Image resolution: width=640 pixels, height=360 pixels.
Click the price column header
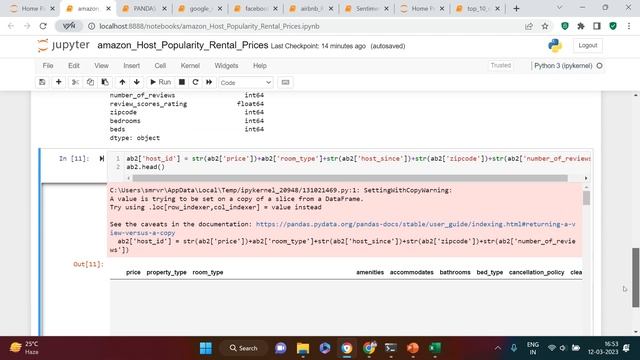tap(133, 272)
